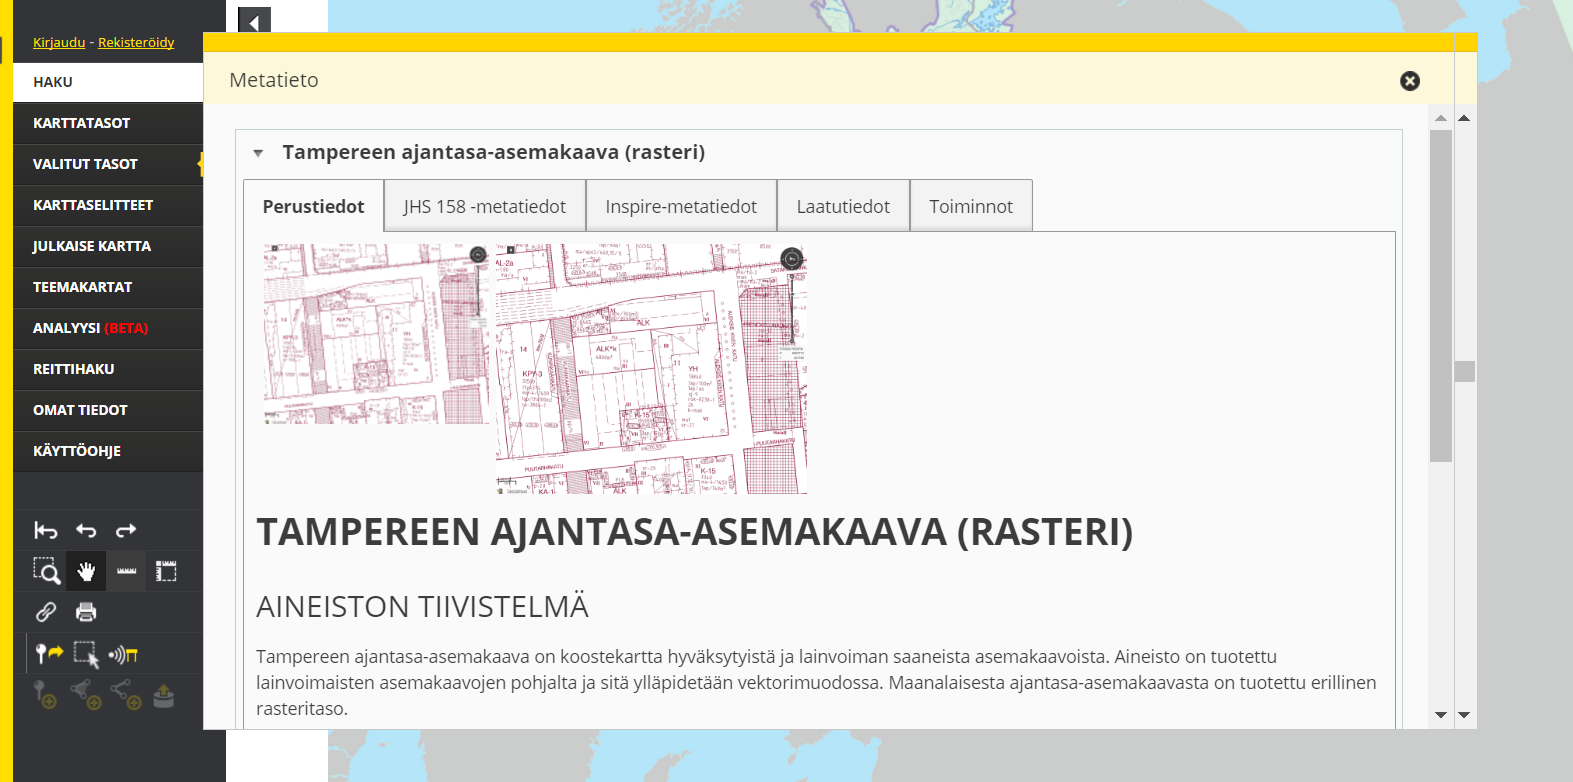Click the Kirjaudu login link
Image resolution: width=1573 pixels, height=782 pixels.
[59, 42]
